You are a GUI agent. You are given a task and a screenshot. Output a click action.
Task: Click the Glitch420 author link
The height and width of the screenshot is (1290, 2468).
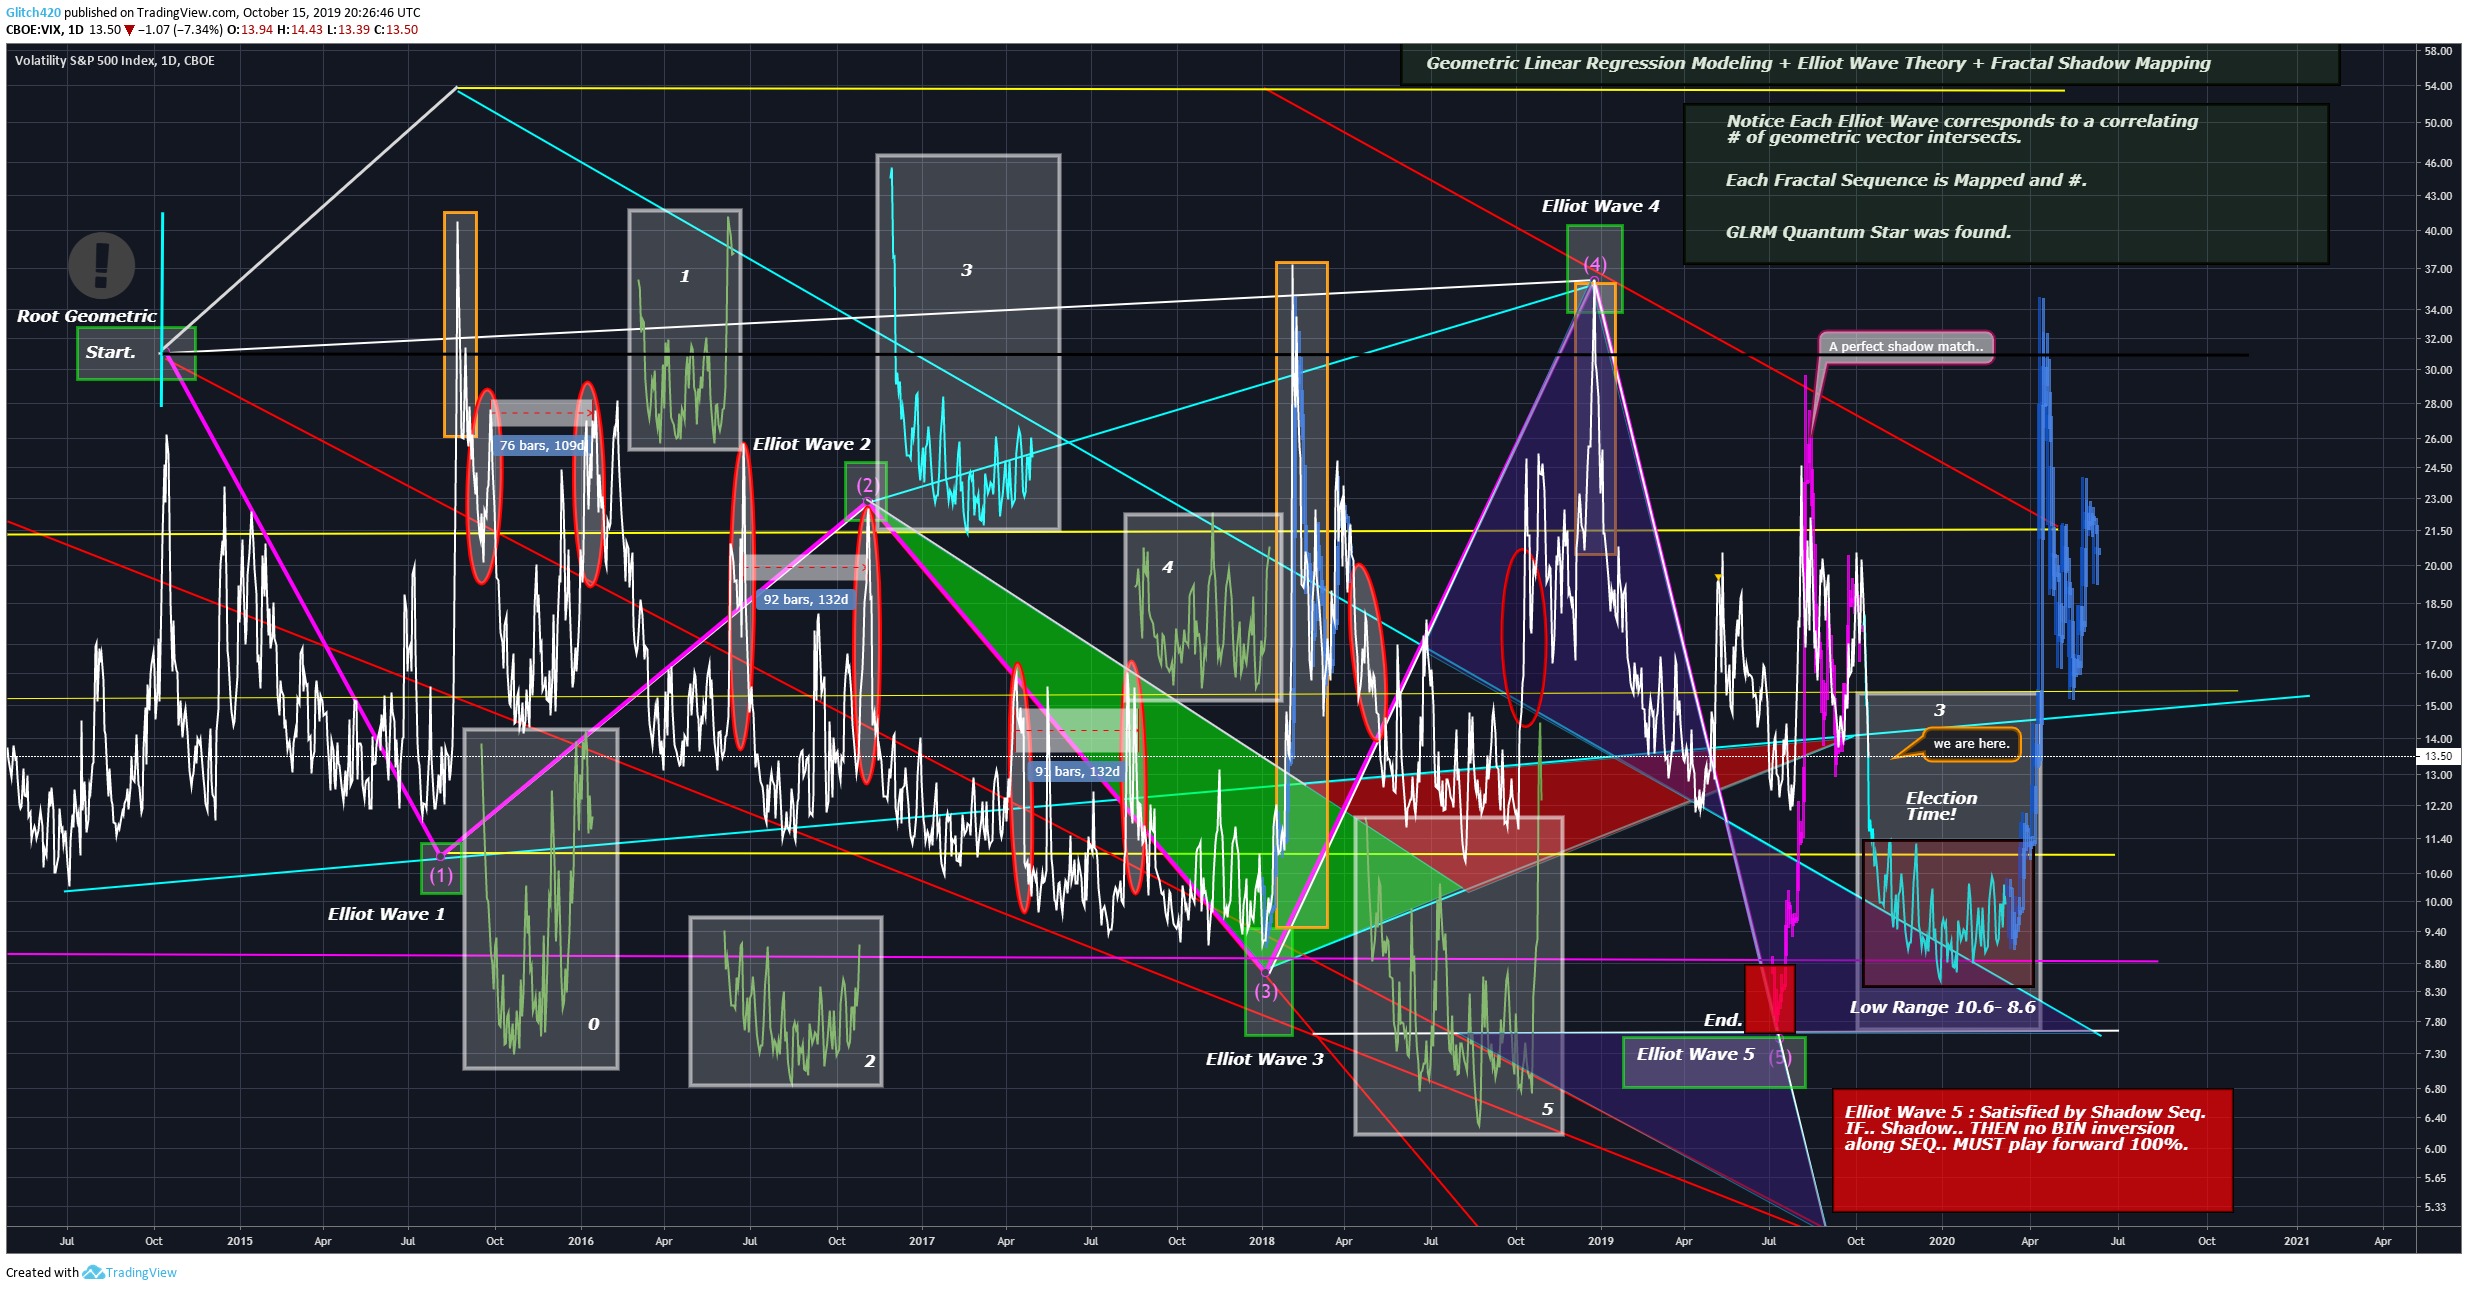coord(33,12)
